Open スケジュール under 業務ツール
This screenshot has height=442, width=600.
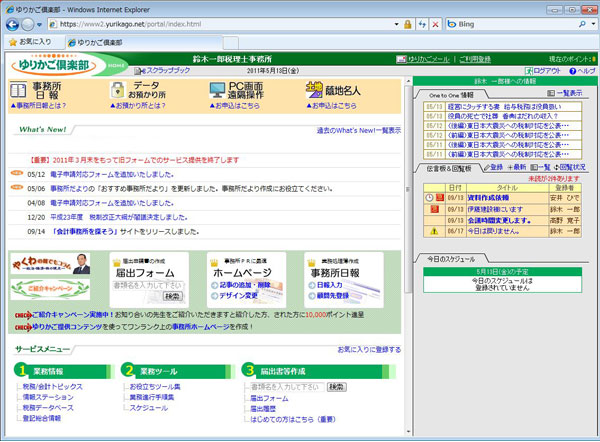[x=148, y=408]
